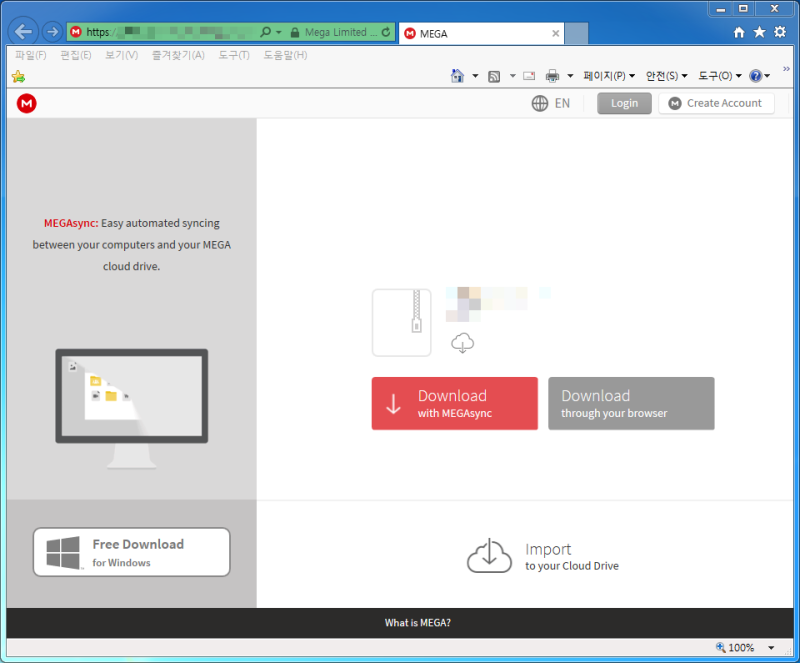The height and width of the screenshot is (663, 800).
Task: Open the 페이지(P) dropdown menu
Action: click(609, 76)
